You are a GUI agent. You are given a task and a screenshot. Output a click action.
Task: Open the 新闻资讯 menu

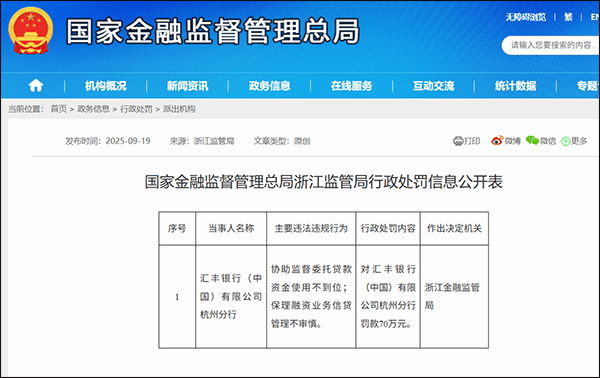click(188, 86)
